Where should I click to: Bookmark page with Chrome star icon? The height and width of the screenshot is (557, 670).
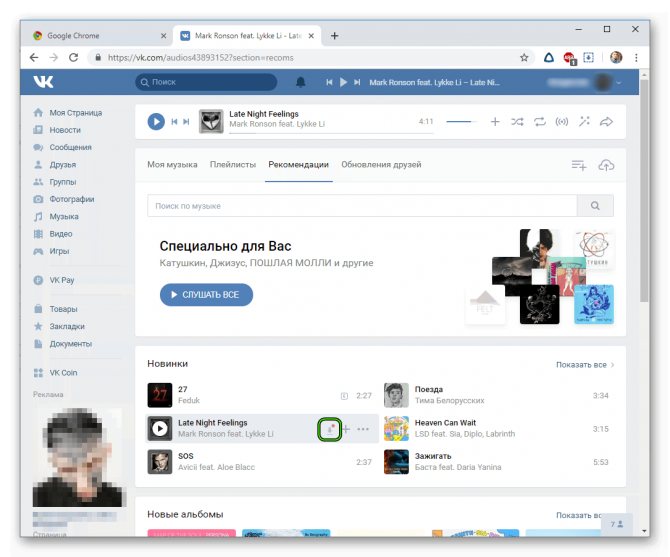tap(524, 58)
